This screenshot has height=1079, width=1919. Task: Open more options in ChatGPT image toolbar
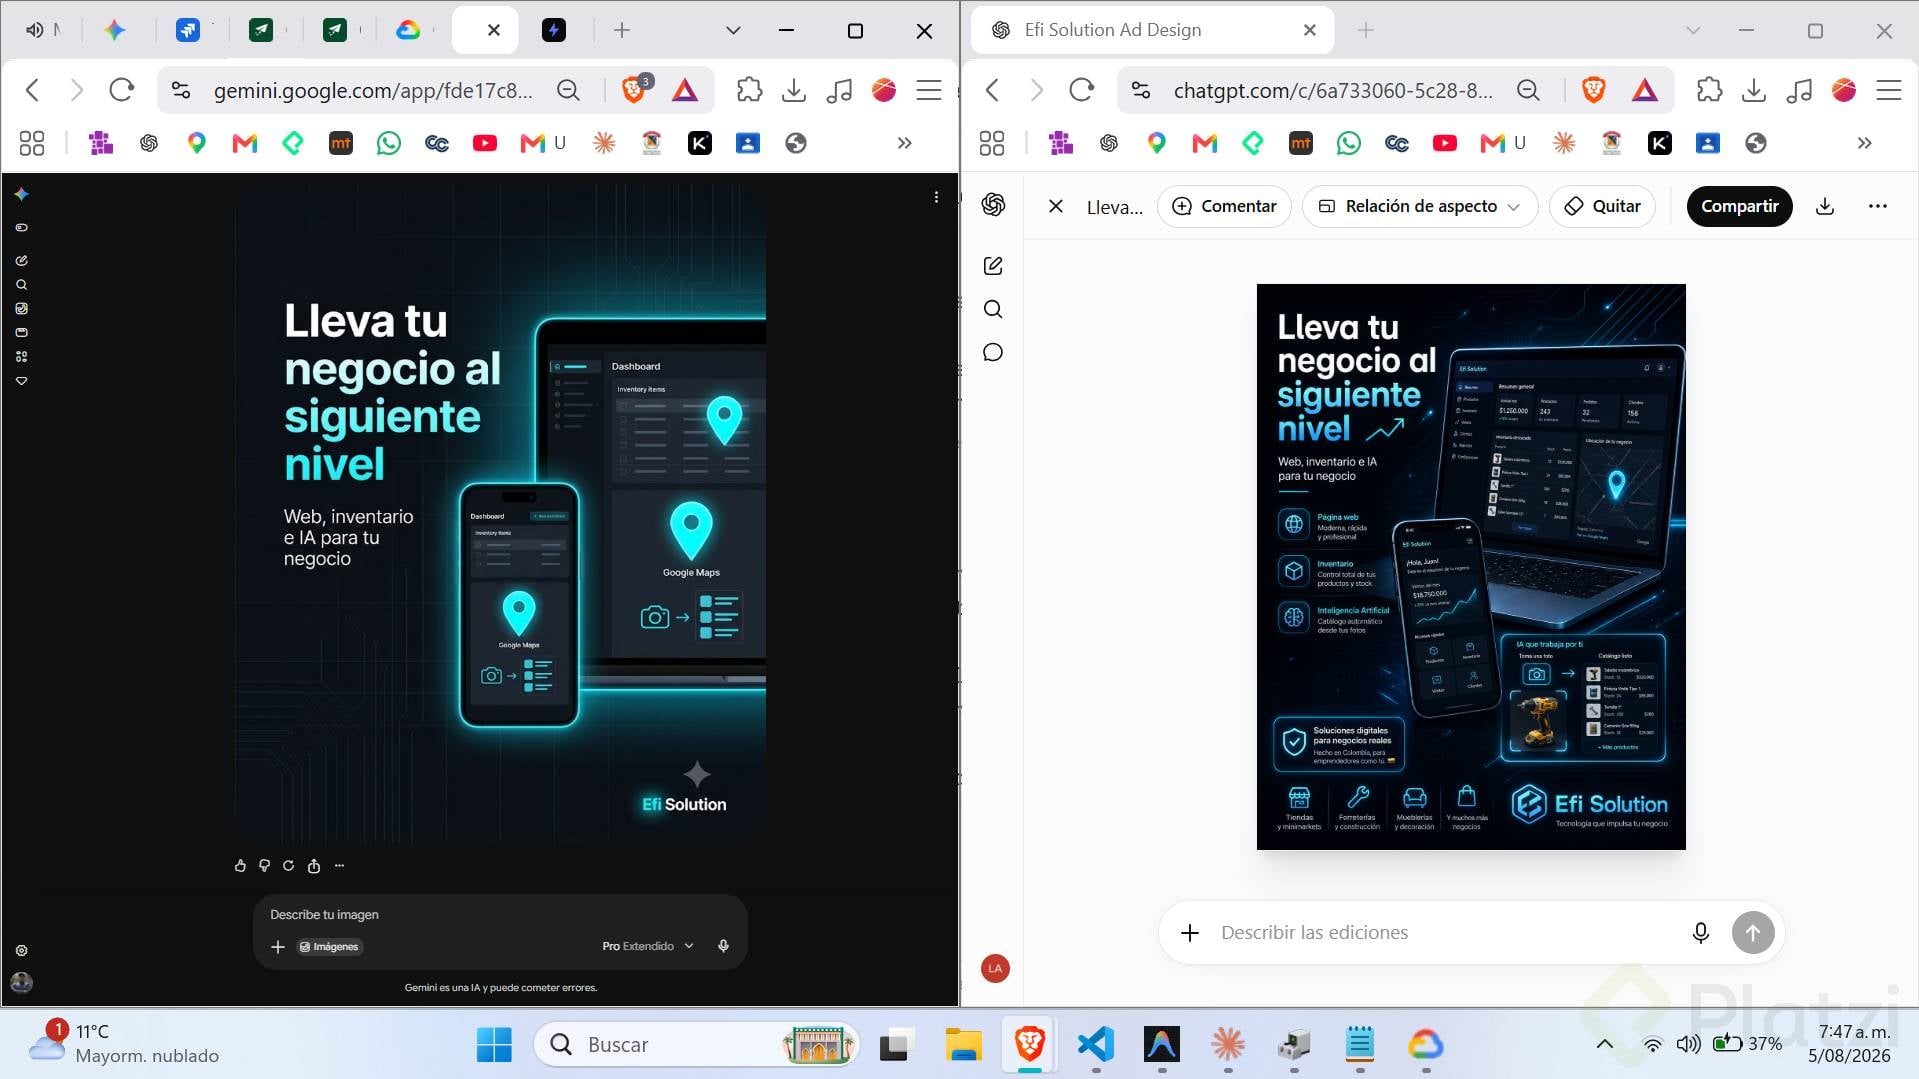pos(1878,206)
